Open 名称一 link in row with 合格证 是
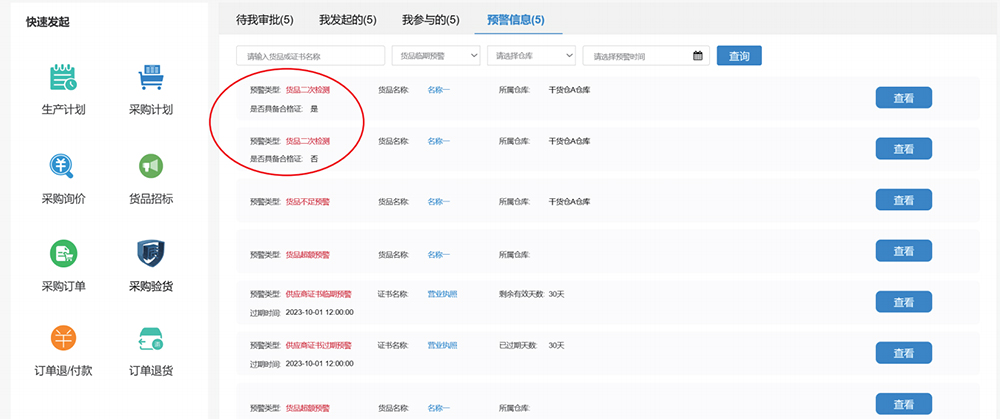This screenshot has height=419, width=1000. pyautogui.click(x=438, y=90)
